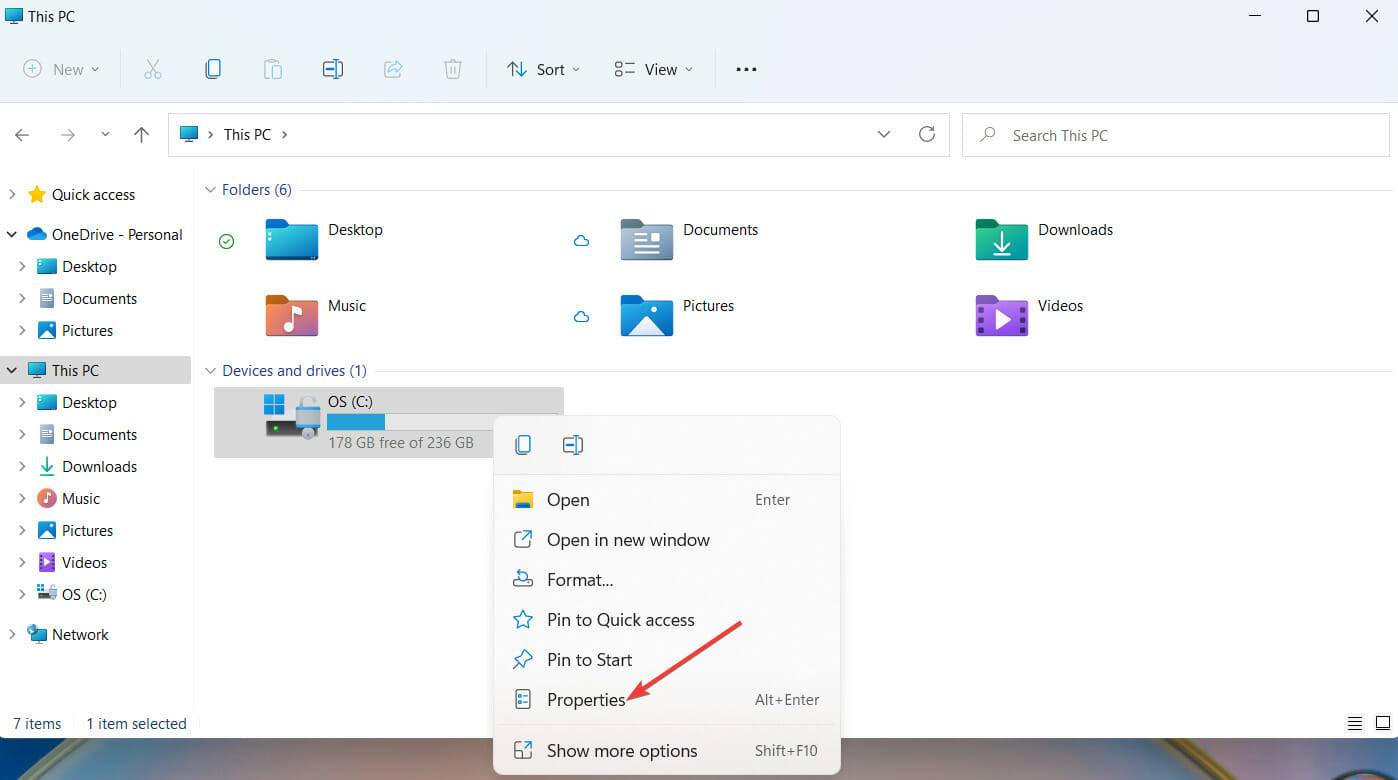
Task: Open the Sort dropdown
Action: coord(542,68)
